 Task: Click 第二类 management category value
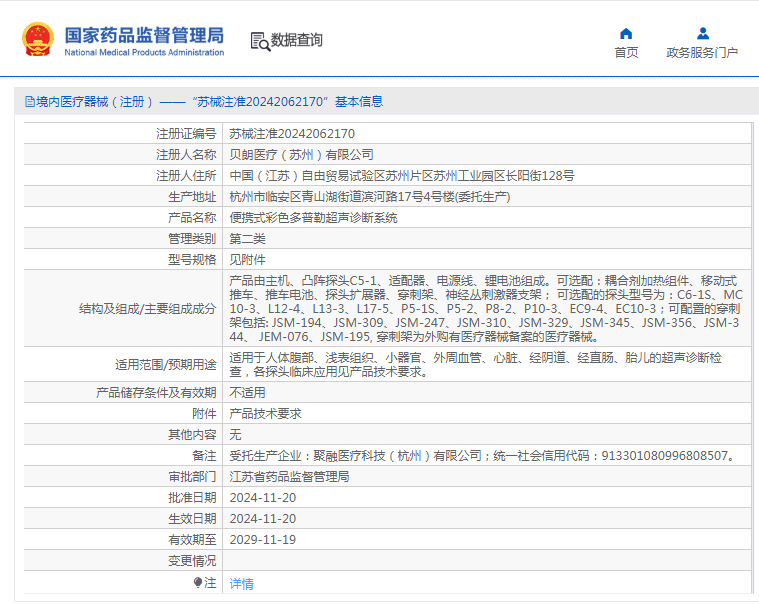point(247,239)
